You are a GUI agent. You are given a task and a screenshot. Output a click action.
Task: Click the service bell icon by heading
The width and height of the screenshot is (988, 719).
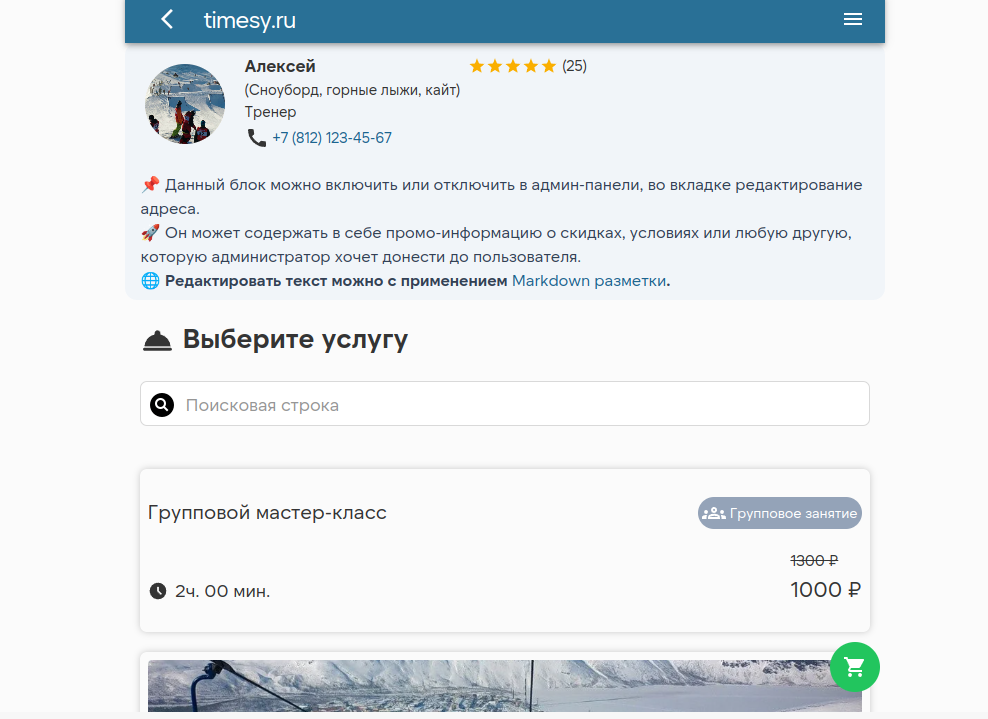click(x=157, y=341)
